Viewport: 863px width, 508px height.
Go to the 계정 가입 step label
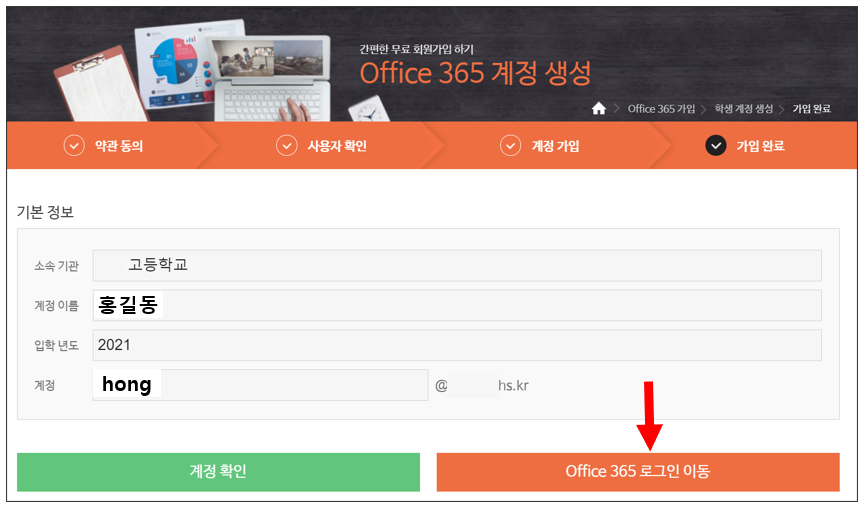[x=555, y=146]
